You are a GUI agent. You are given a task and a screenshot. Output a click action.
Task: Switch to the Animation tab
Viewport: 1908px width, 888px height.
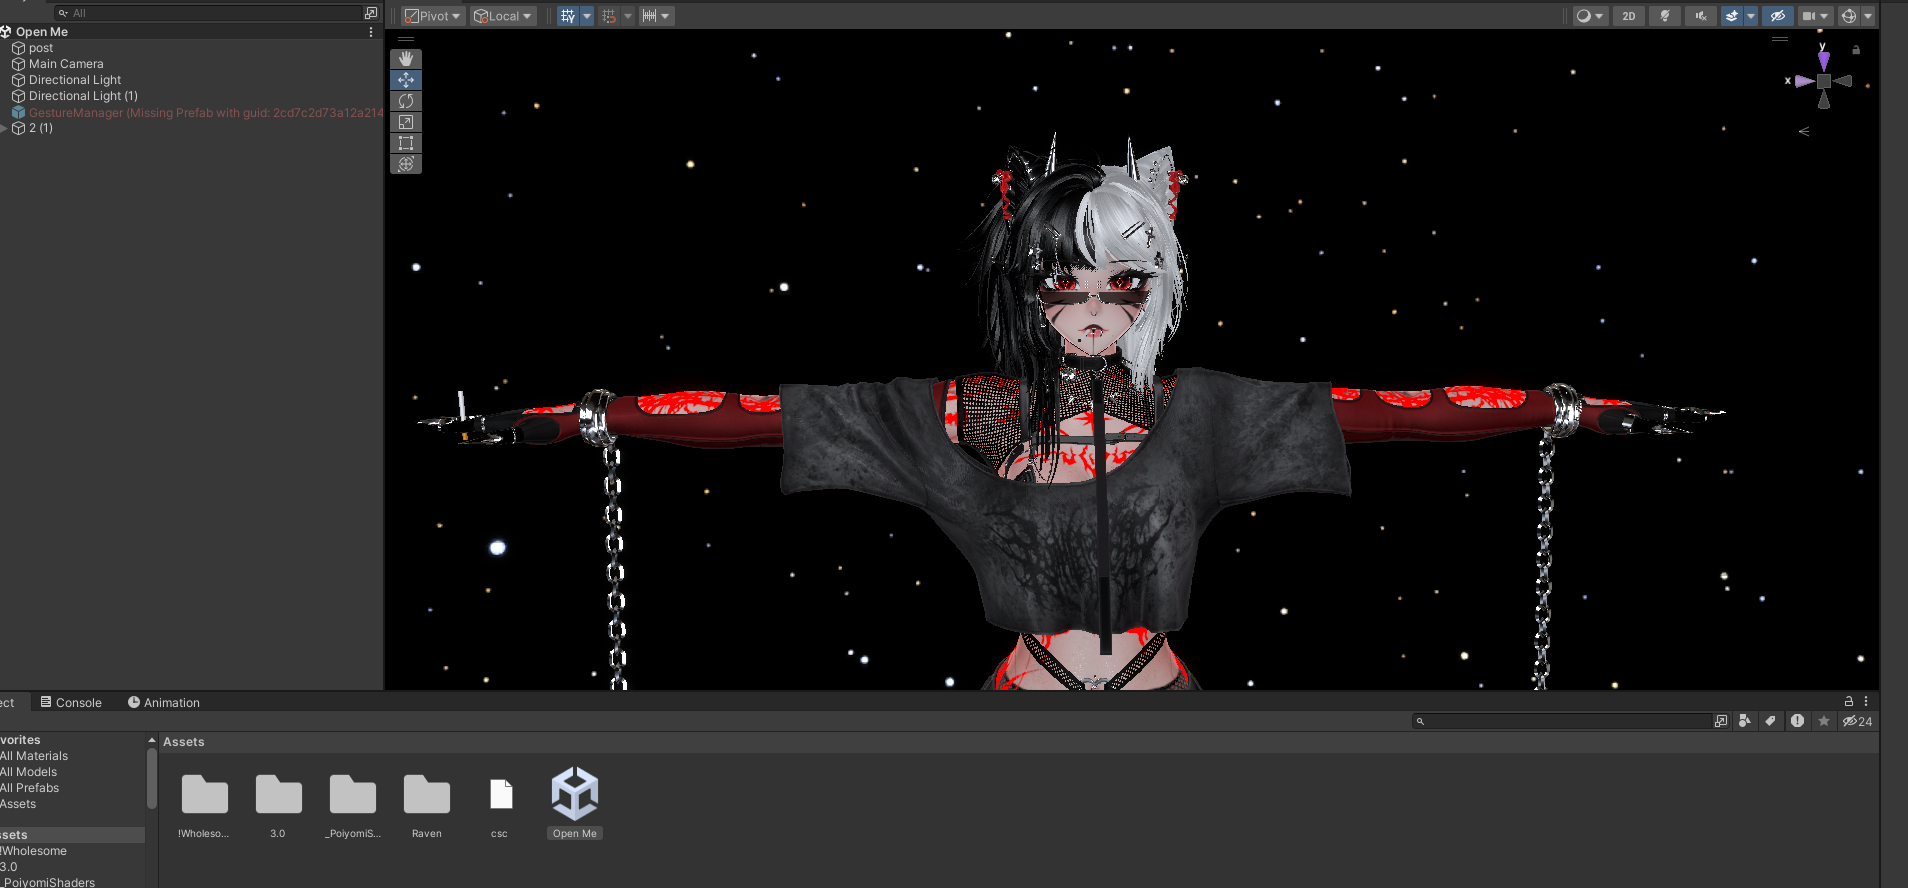[164, 703]
